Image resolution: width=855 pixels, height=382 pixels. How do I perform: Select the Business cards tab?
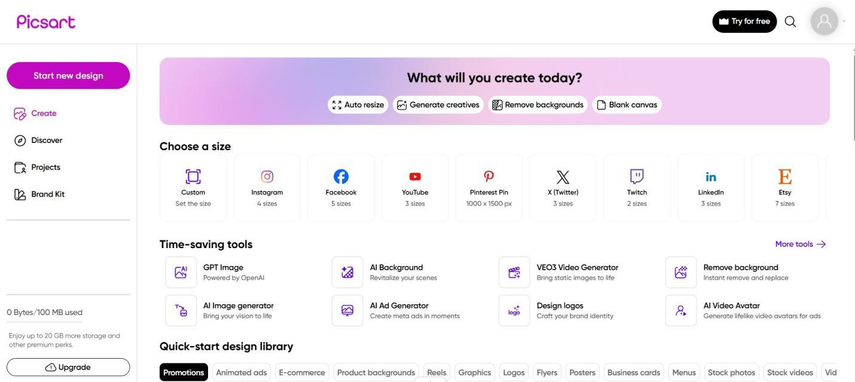634,373
